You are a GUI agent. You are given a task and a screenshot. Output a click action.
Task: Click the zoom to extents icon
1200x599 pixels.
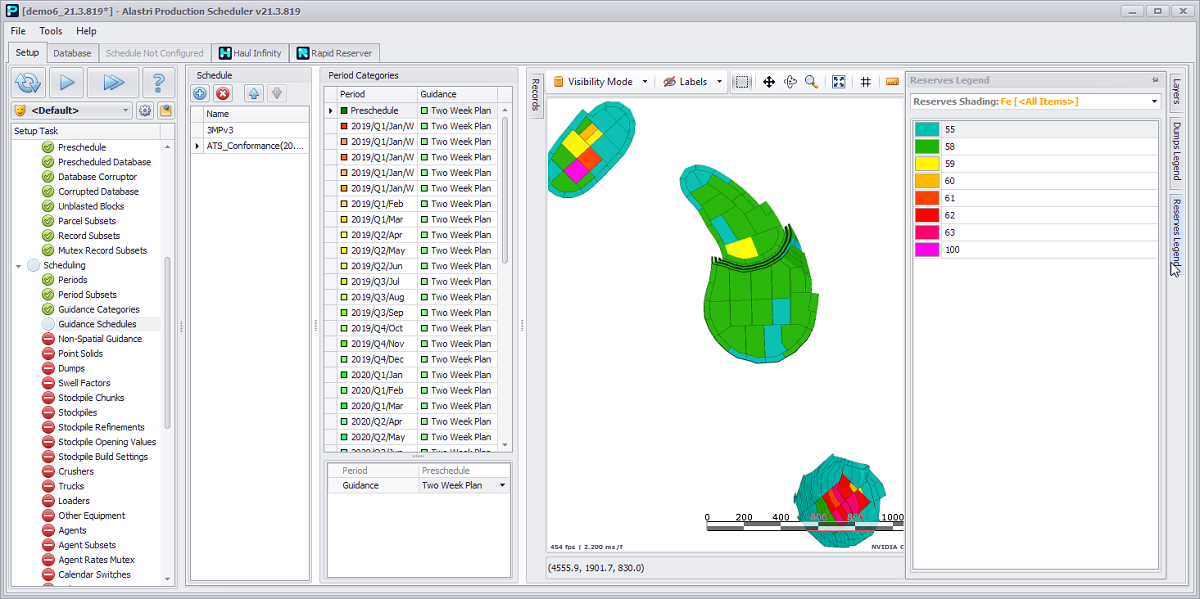pyautogui.click(x=839, y=82)
